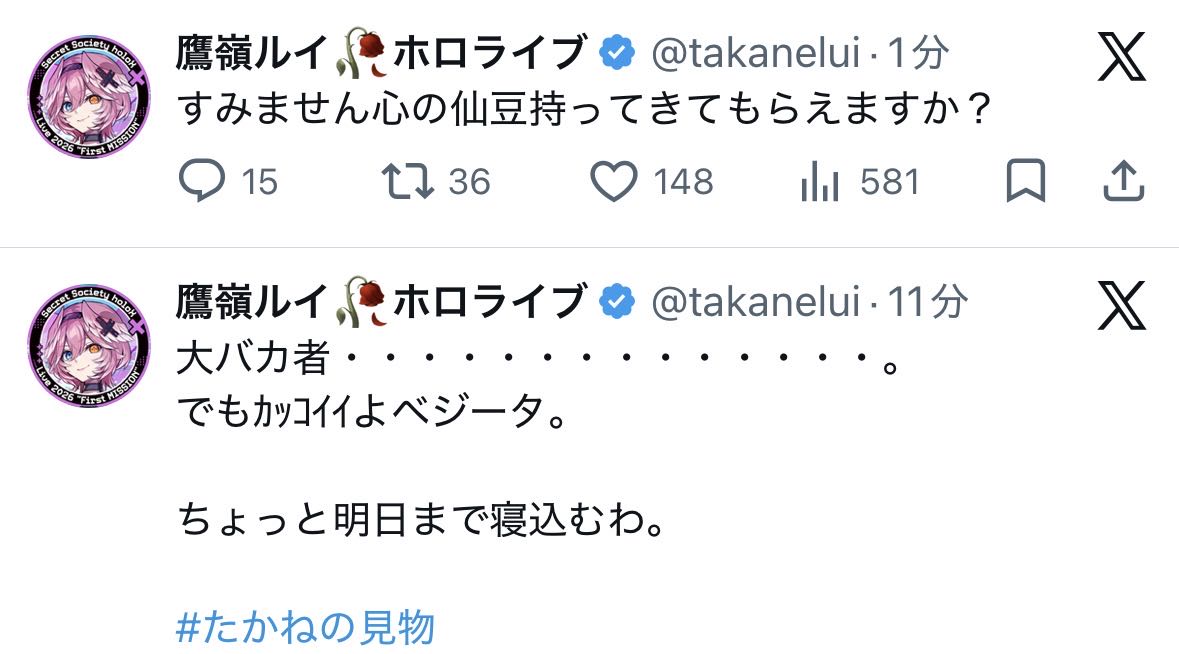Bookmark the first tweet
The width and height of the screenshot is (1179, 654).
(x=1025, y=182)
